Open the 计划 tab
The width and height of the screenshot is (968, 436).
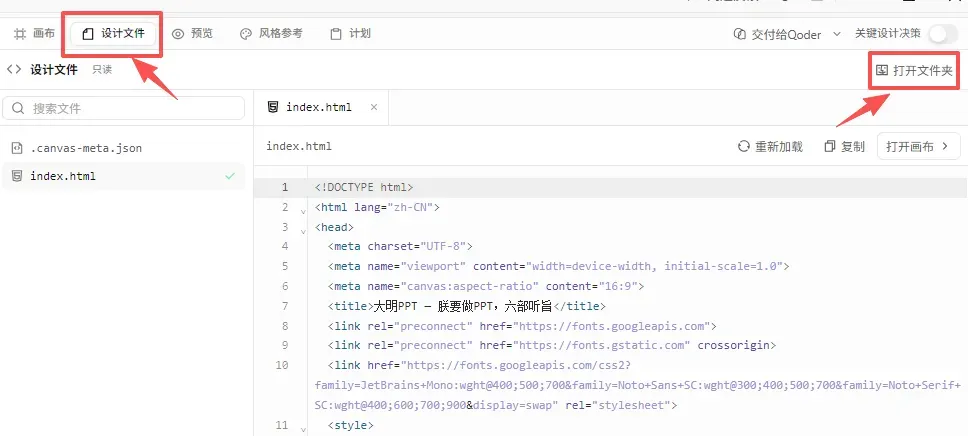[x=350, y=33]
